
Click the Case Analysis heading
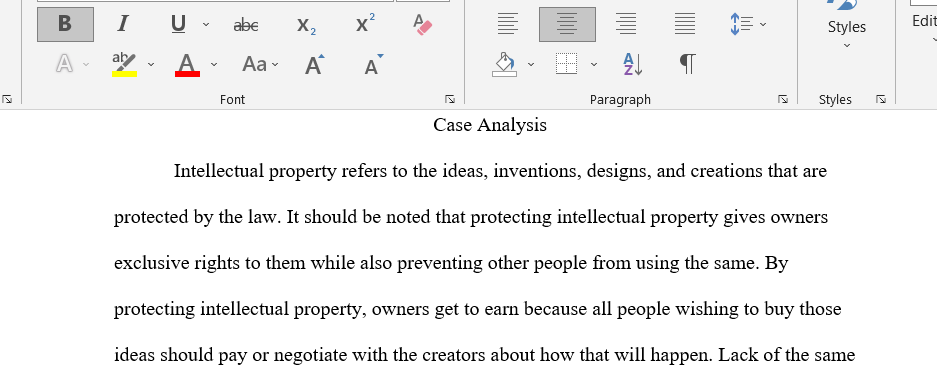pyautogui.click(x=490, y=125)
